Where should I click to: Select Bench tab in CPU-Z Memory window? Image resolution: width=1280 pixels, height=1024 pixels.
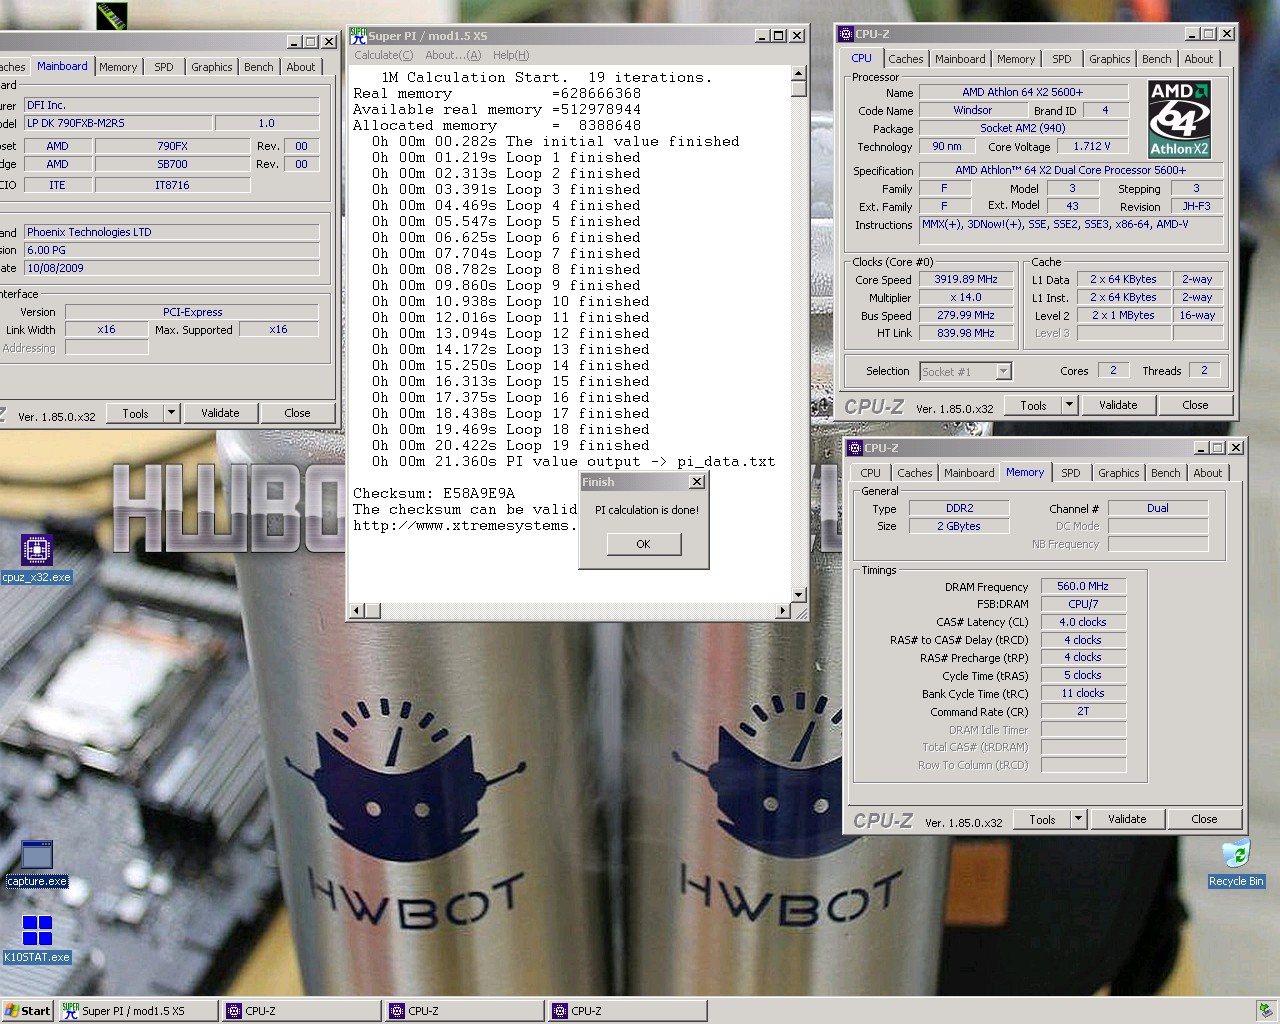1165,473
